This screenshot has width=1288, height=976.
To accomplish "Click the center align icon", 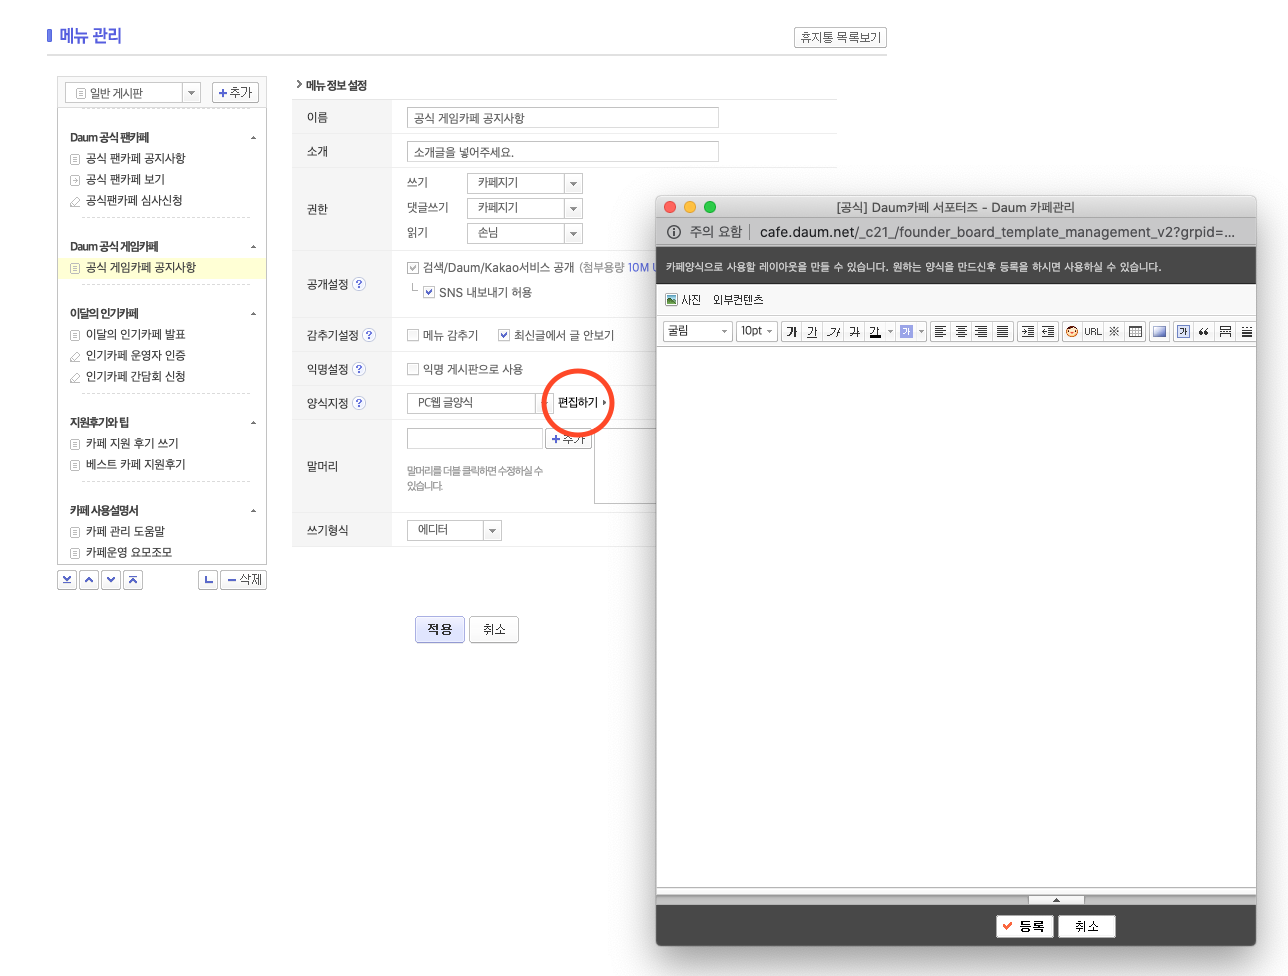I will point(961,332).
